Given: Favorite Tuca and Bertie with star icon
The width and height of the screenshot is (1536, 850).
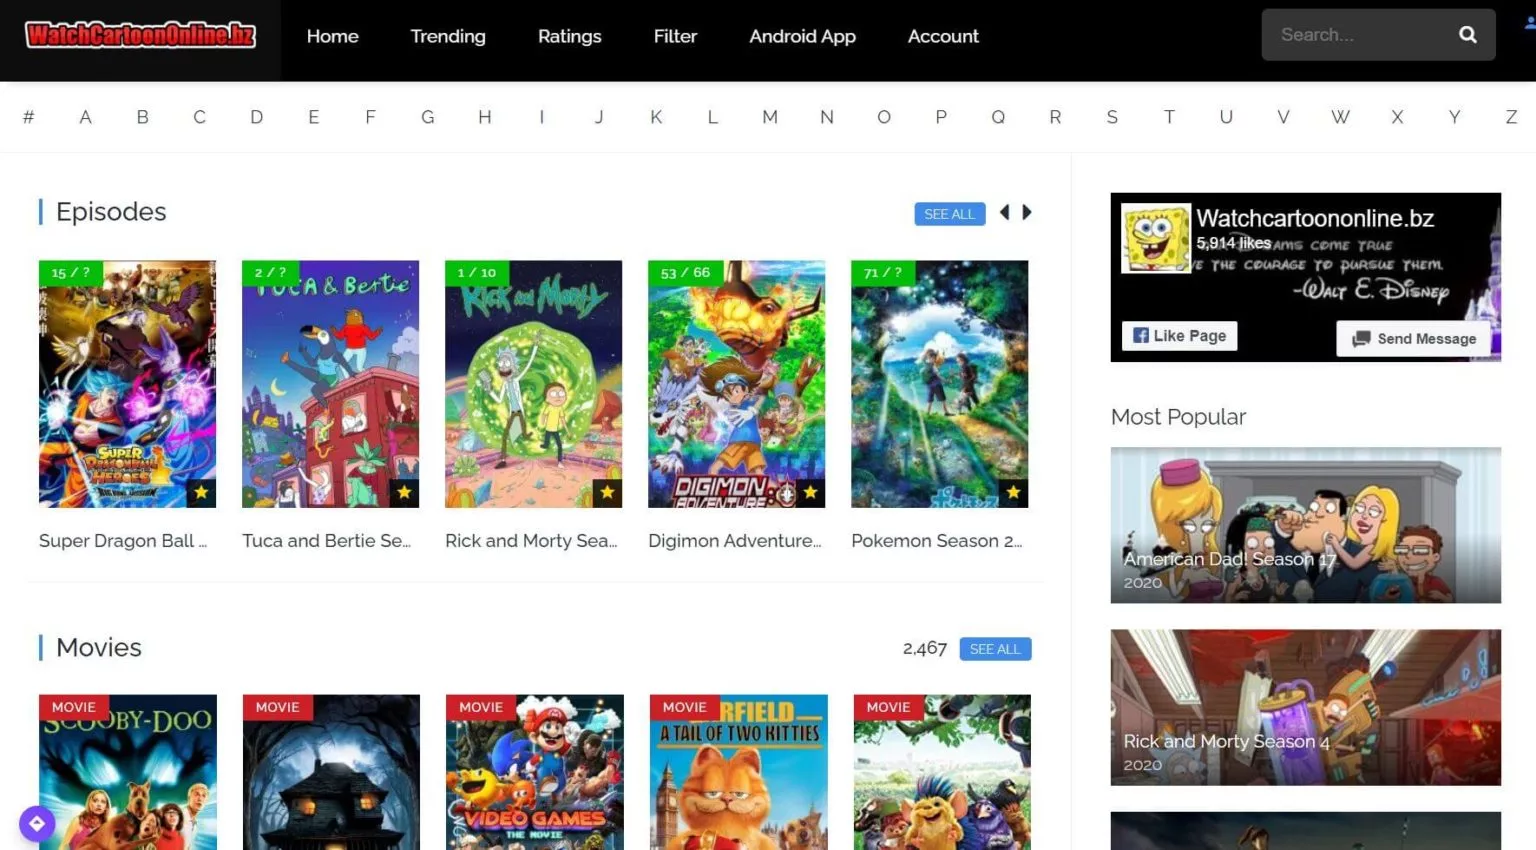Looking at the screenshot, I should pyautogui.click(x=404, y=492).
